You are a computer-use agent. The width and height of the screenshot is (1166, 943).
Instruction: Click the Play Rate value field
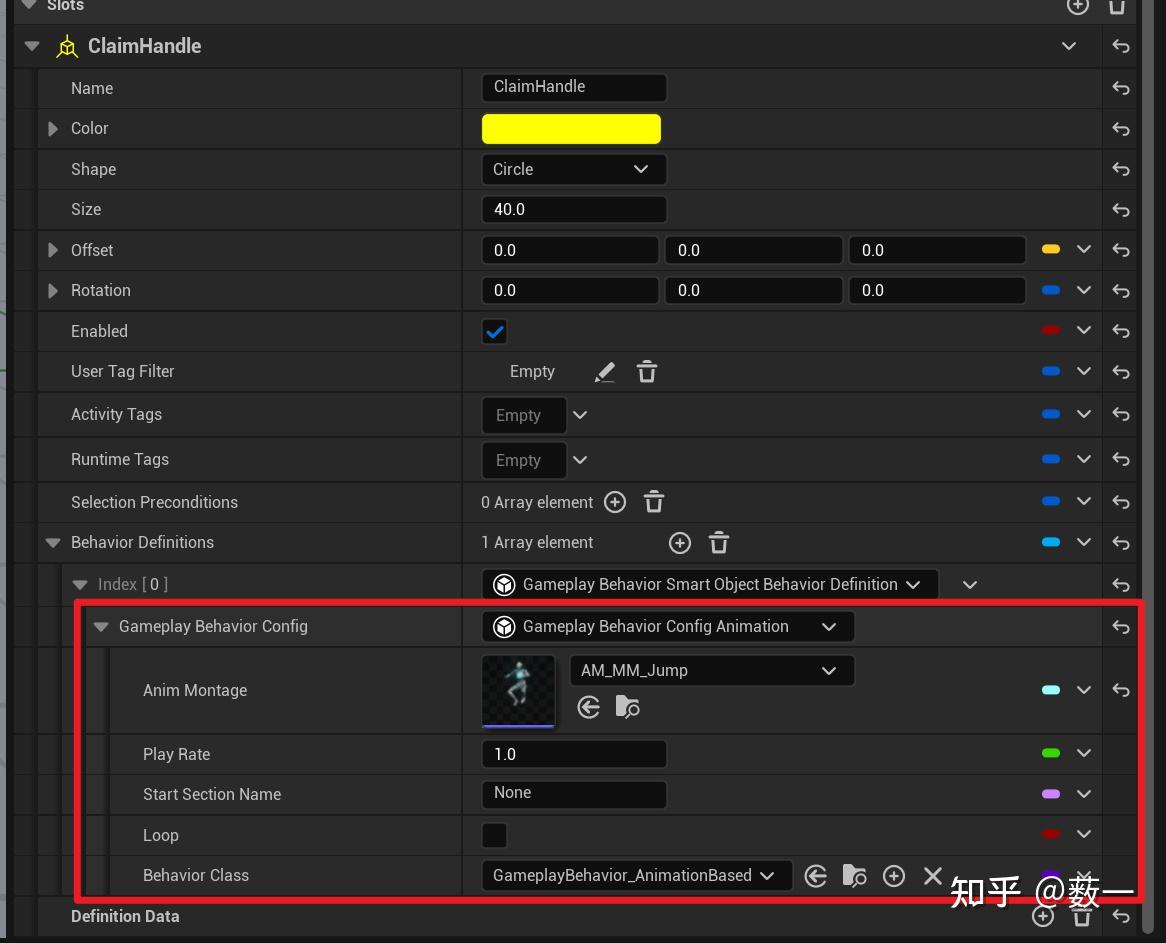(x=573, y=754)
